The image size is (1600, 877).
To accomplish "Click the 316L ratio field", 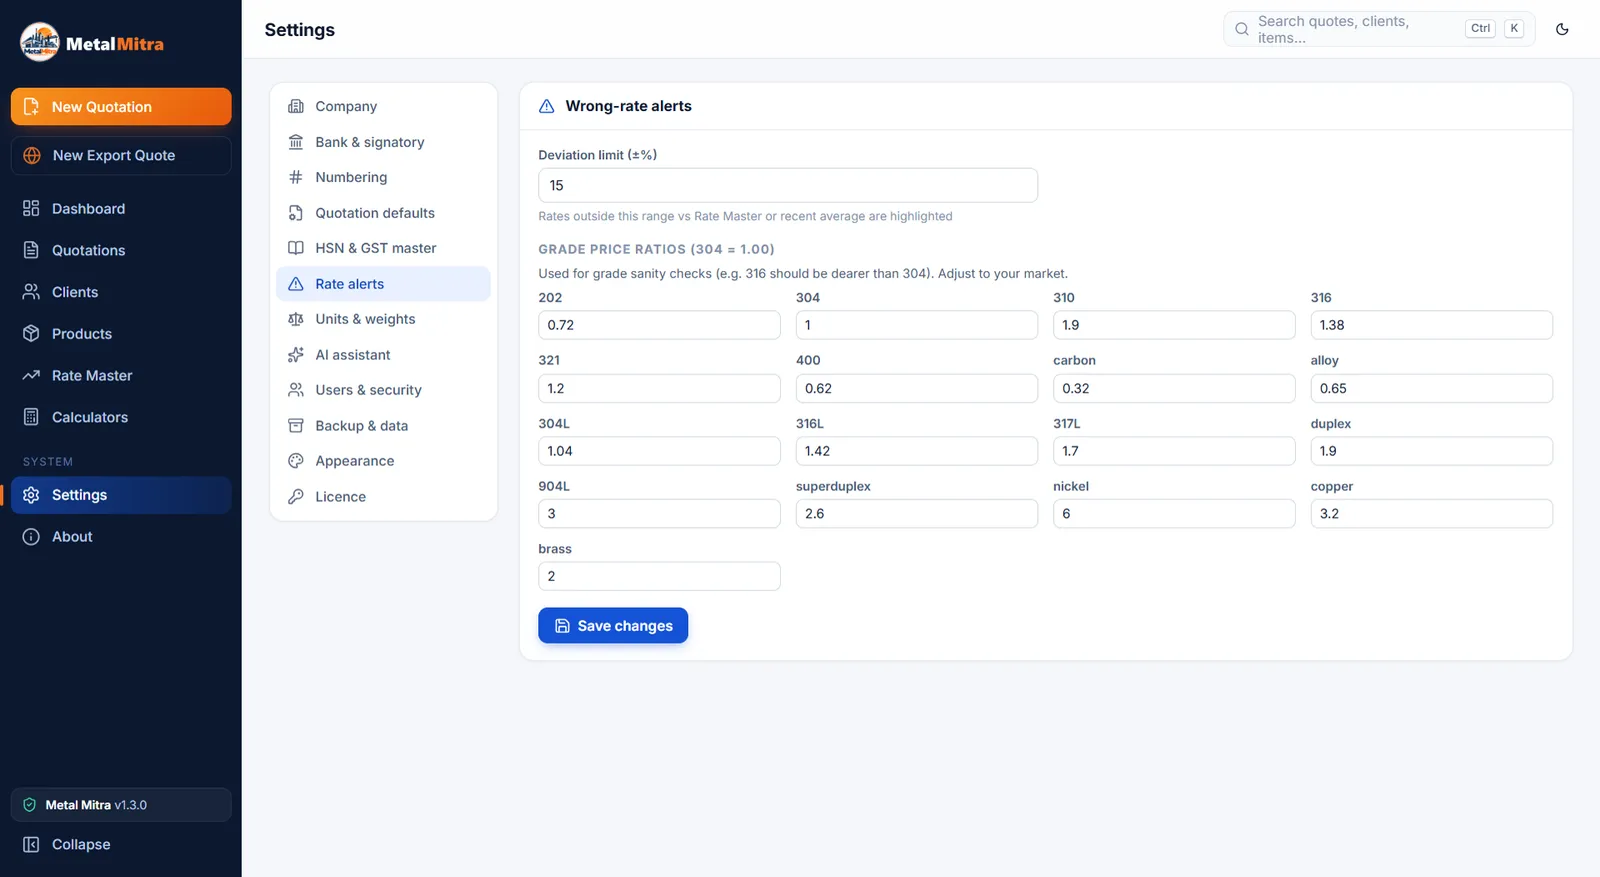I will [917, 451].
